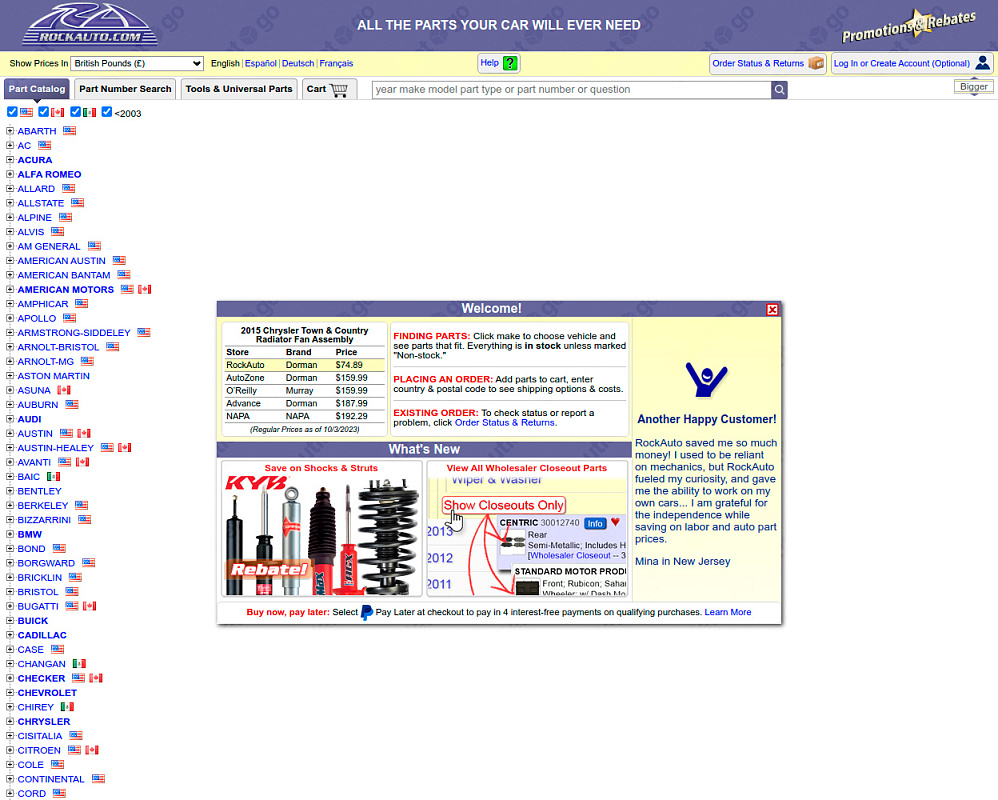Open the Show Prices In currency dropdown
Image resolution: width=998 pixels, height=800 pixels.
137,64
